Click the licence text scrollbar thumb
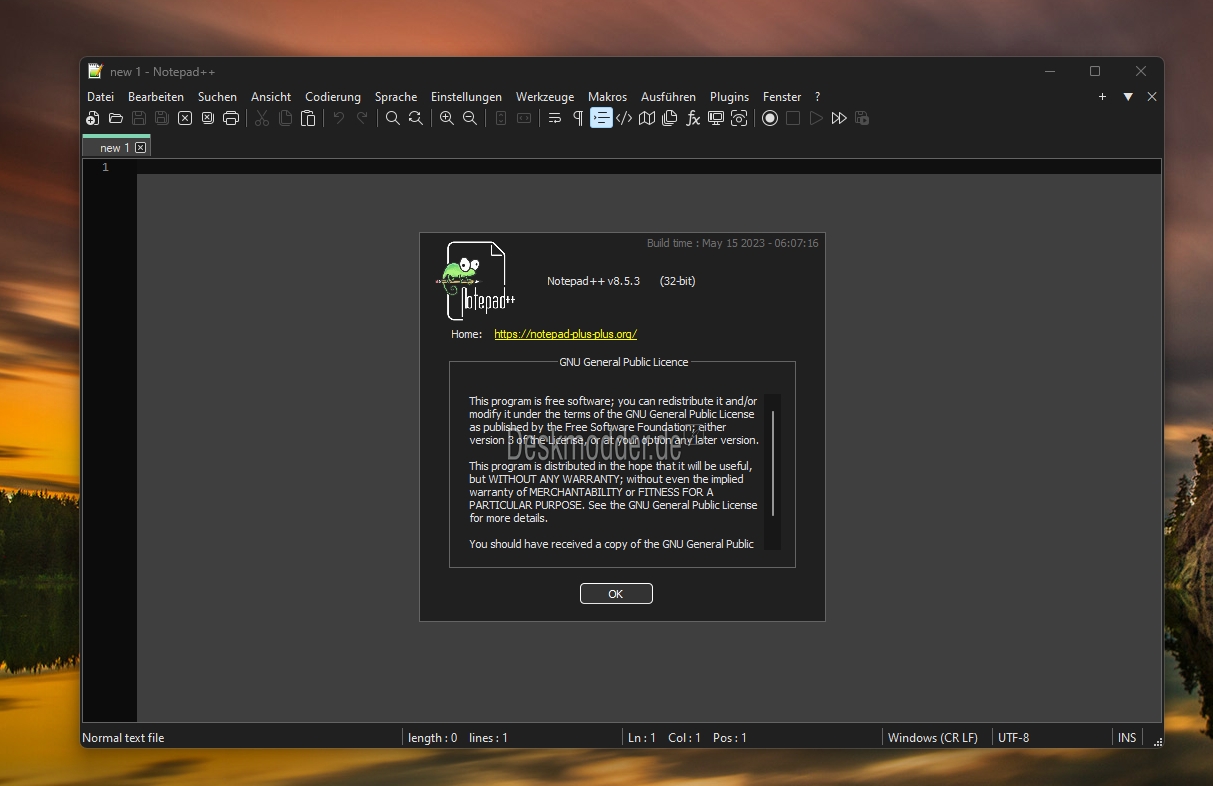The width and height of the screenshot is (1213, 786). [773, 463]
